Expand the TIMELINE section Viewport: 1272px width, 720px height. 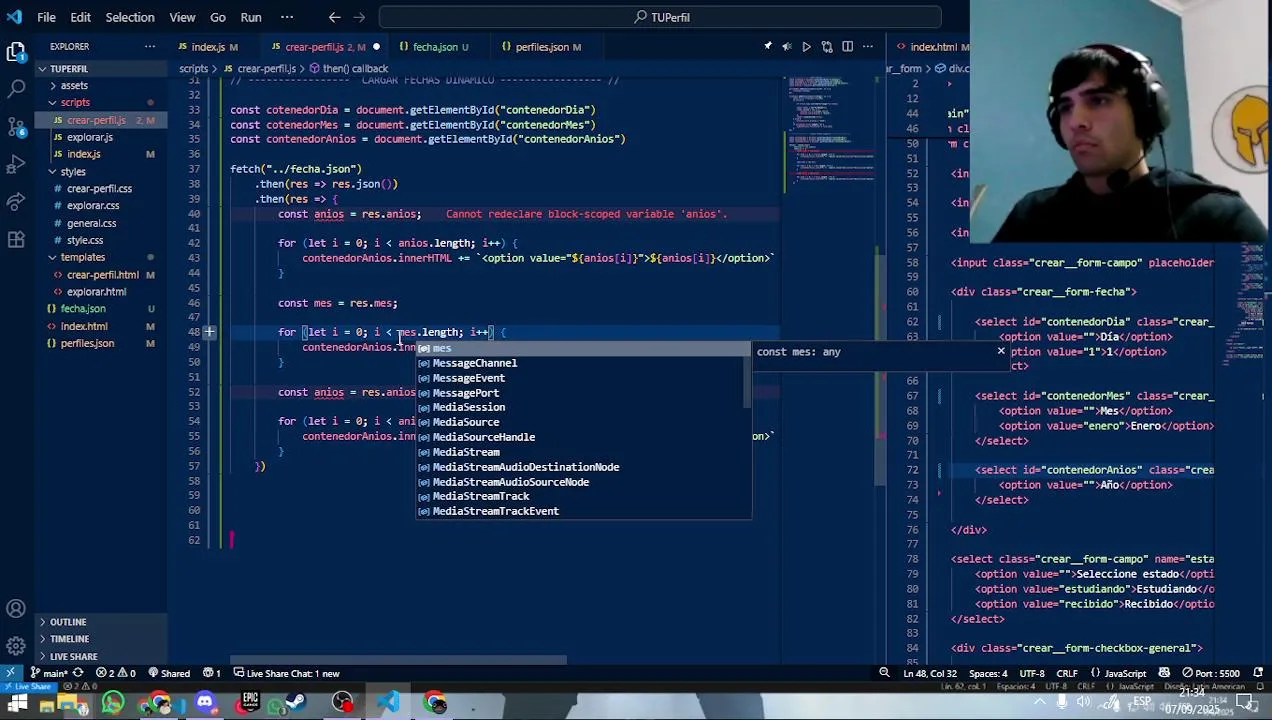click(x=69, y=639)
